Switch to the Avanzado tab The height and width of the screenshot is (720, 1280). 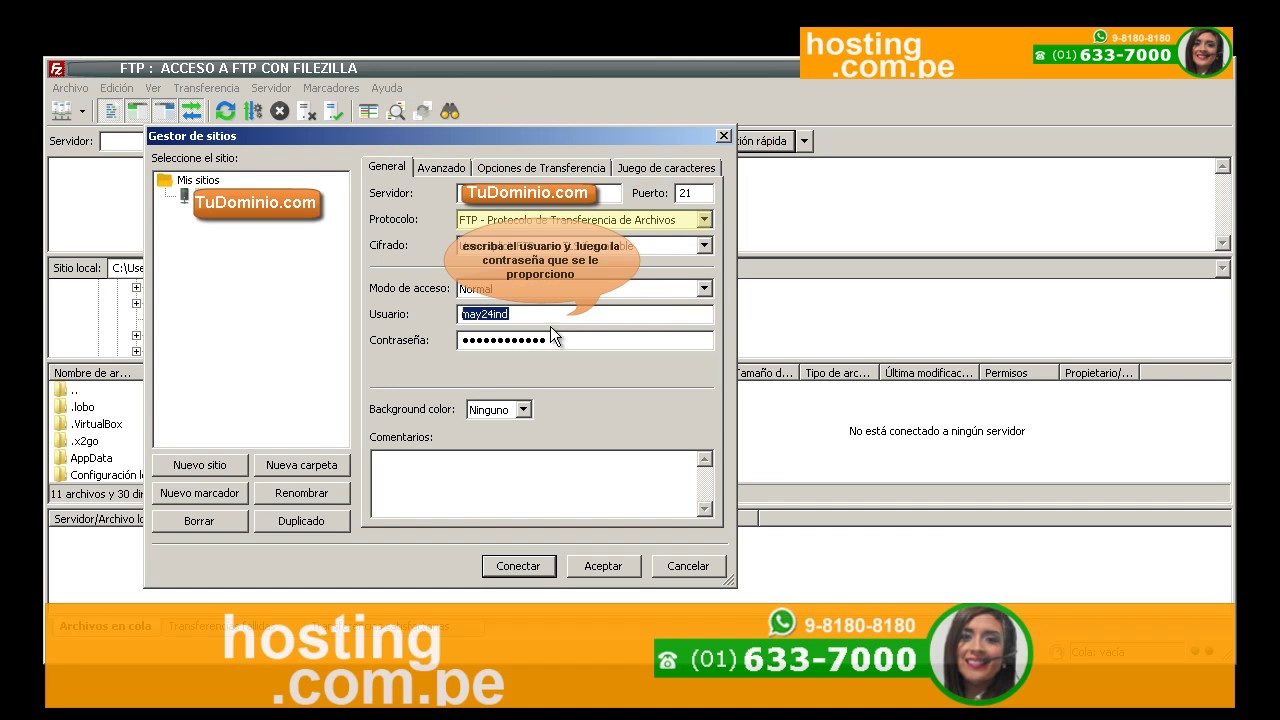[x=441, y=168]
